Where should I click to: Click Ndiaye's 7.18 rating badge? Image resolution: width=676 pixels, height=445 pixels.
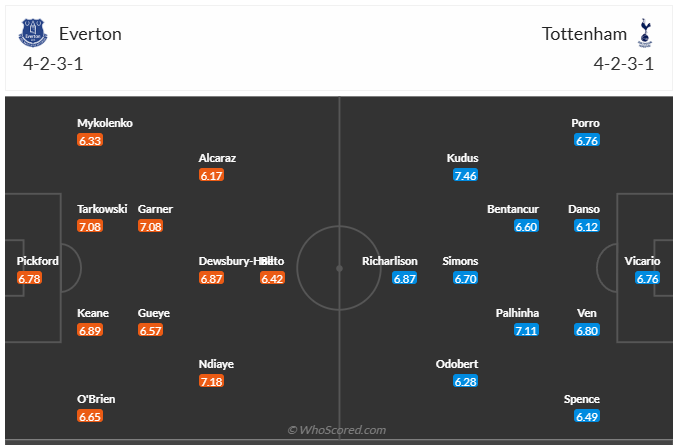coord(211,382)
